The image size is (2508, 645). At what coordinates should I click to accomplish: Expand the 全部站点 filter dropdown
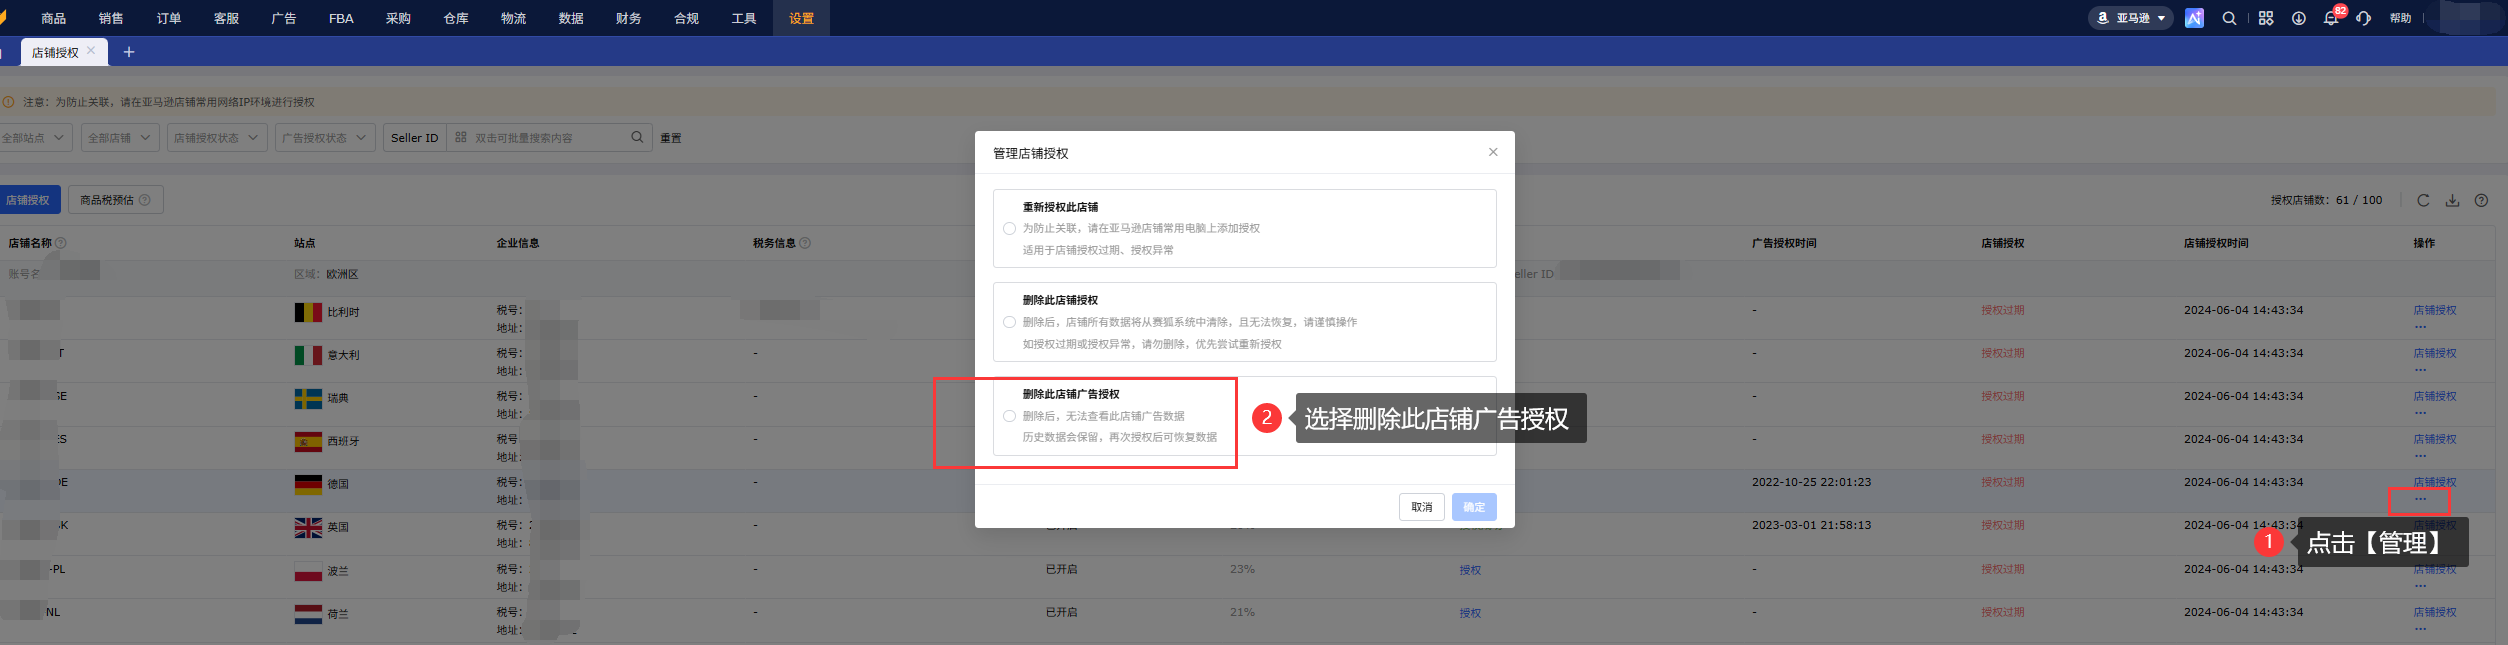pyautogui.click(x=34, y=137)
